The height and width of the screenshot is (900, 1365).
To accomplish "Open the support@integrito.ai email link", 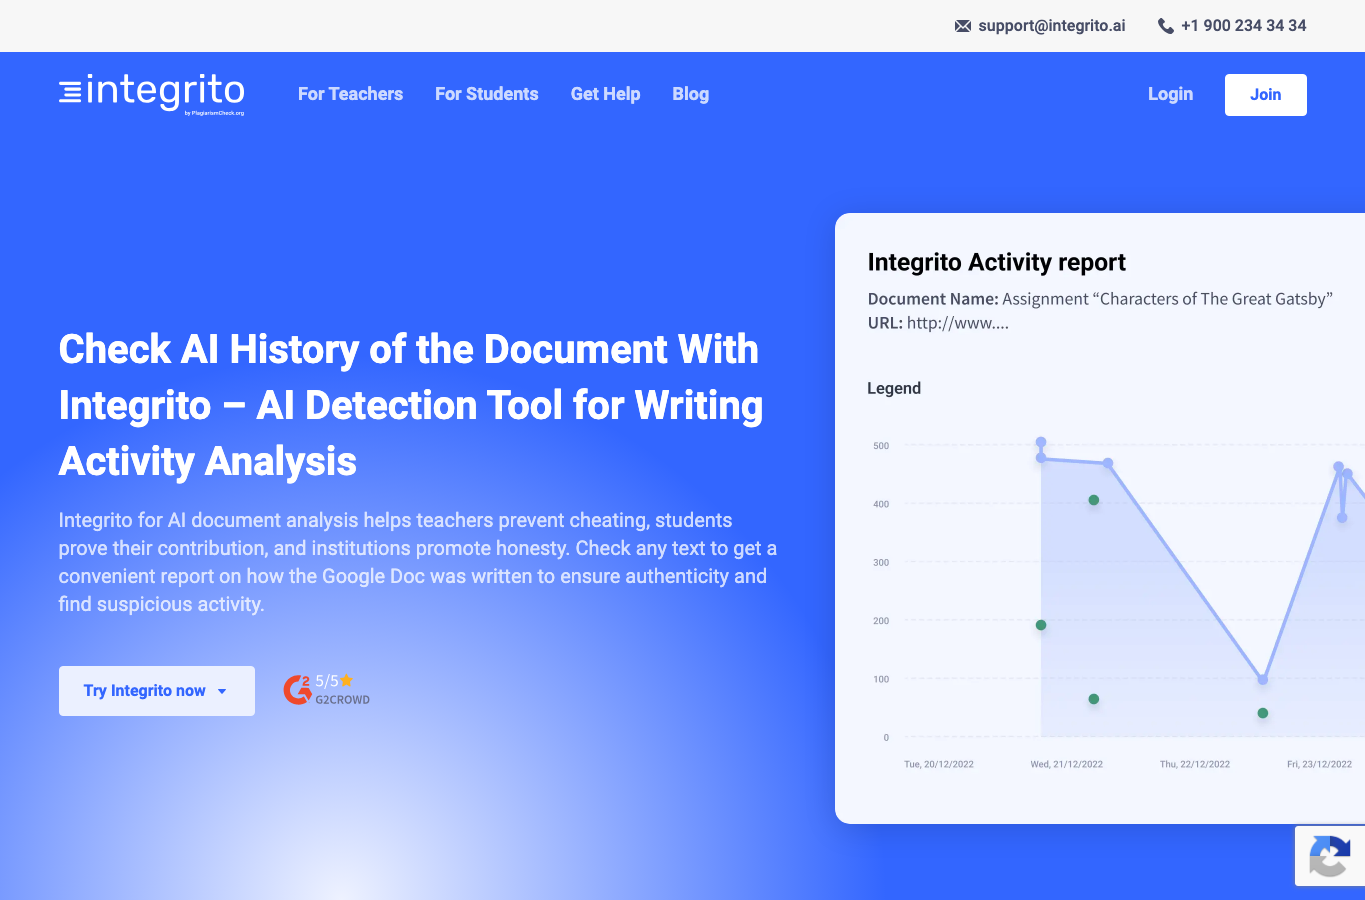I will 1052,26.
